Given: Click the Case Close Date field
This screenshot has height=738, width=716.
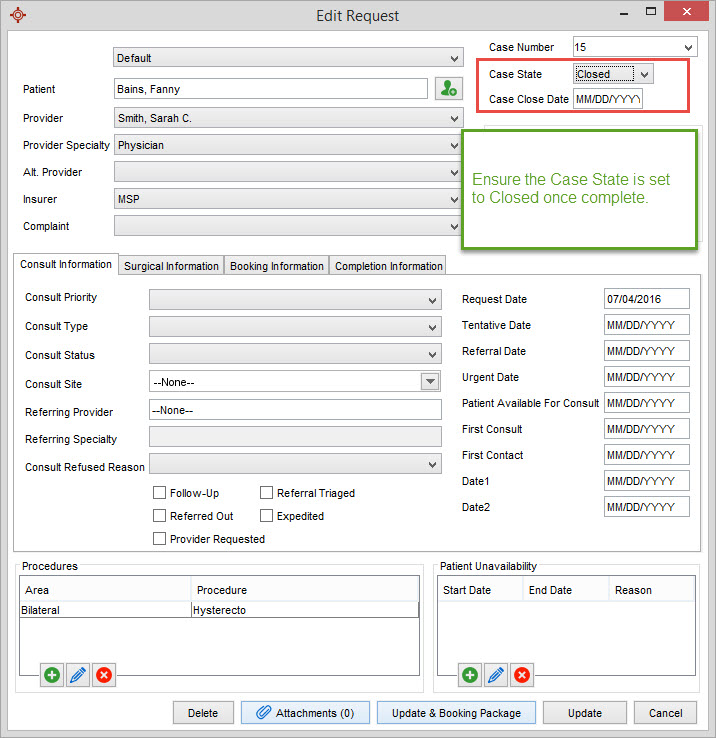Looking at the screenshot, I should [608, 100].
